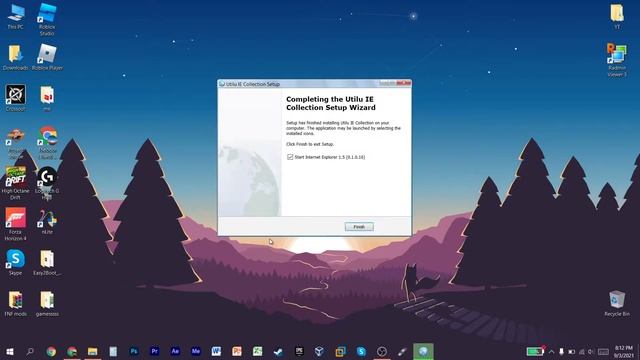The width and height of the screenshot is (640, 360).
Task: Launch Media Encoder from the taskbar
Action: (x=196, y=351)
